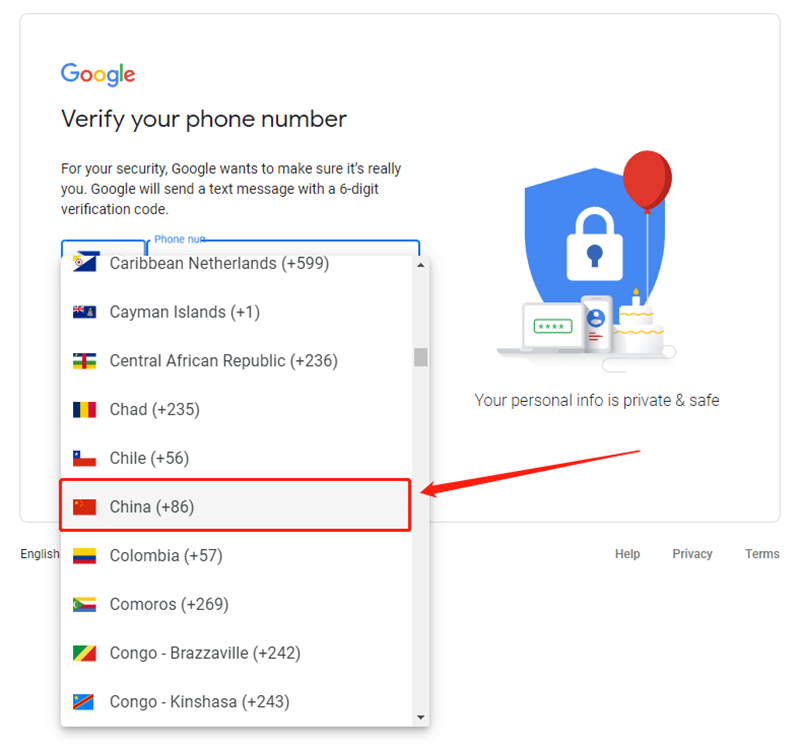The image size is (800, 751).
Task: Click the country list scrollbar thumb
Action: pos(421,357)
